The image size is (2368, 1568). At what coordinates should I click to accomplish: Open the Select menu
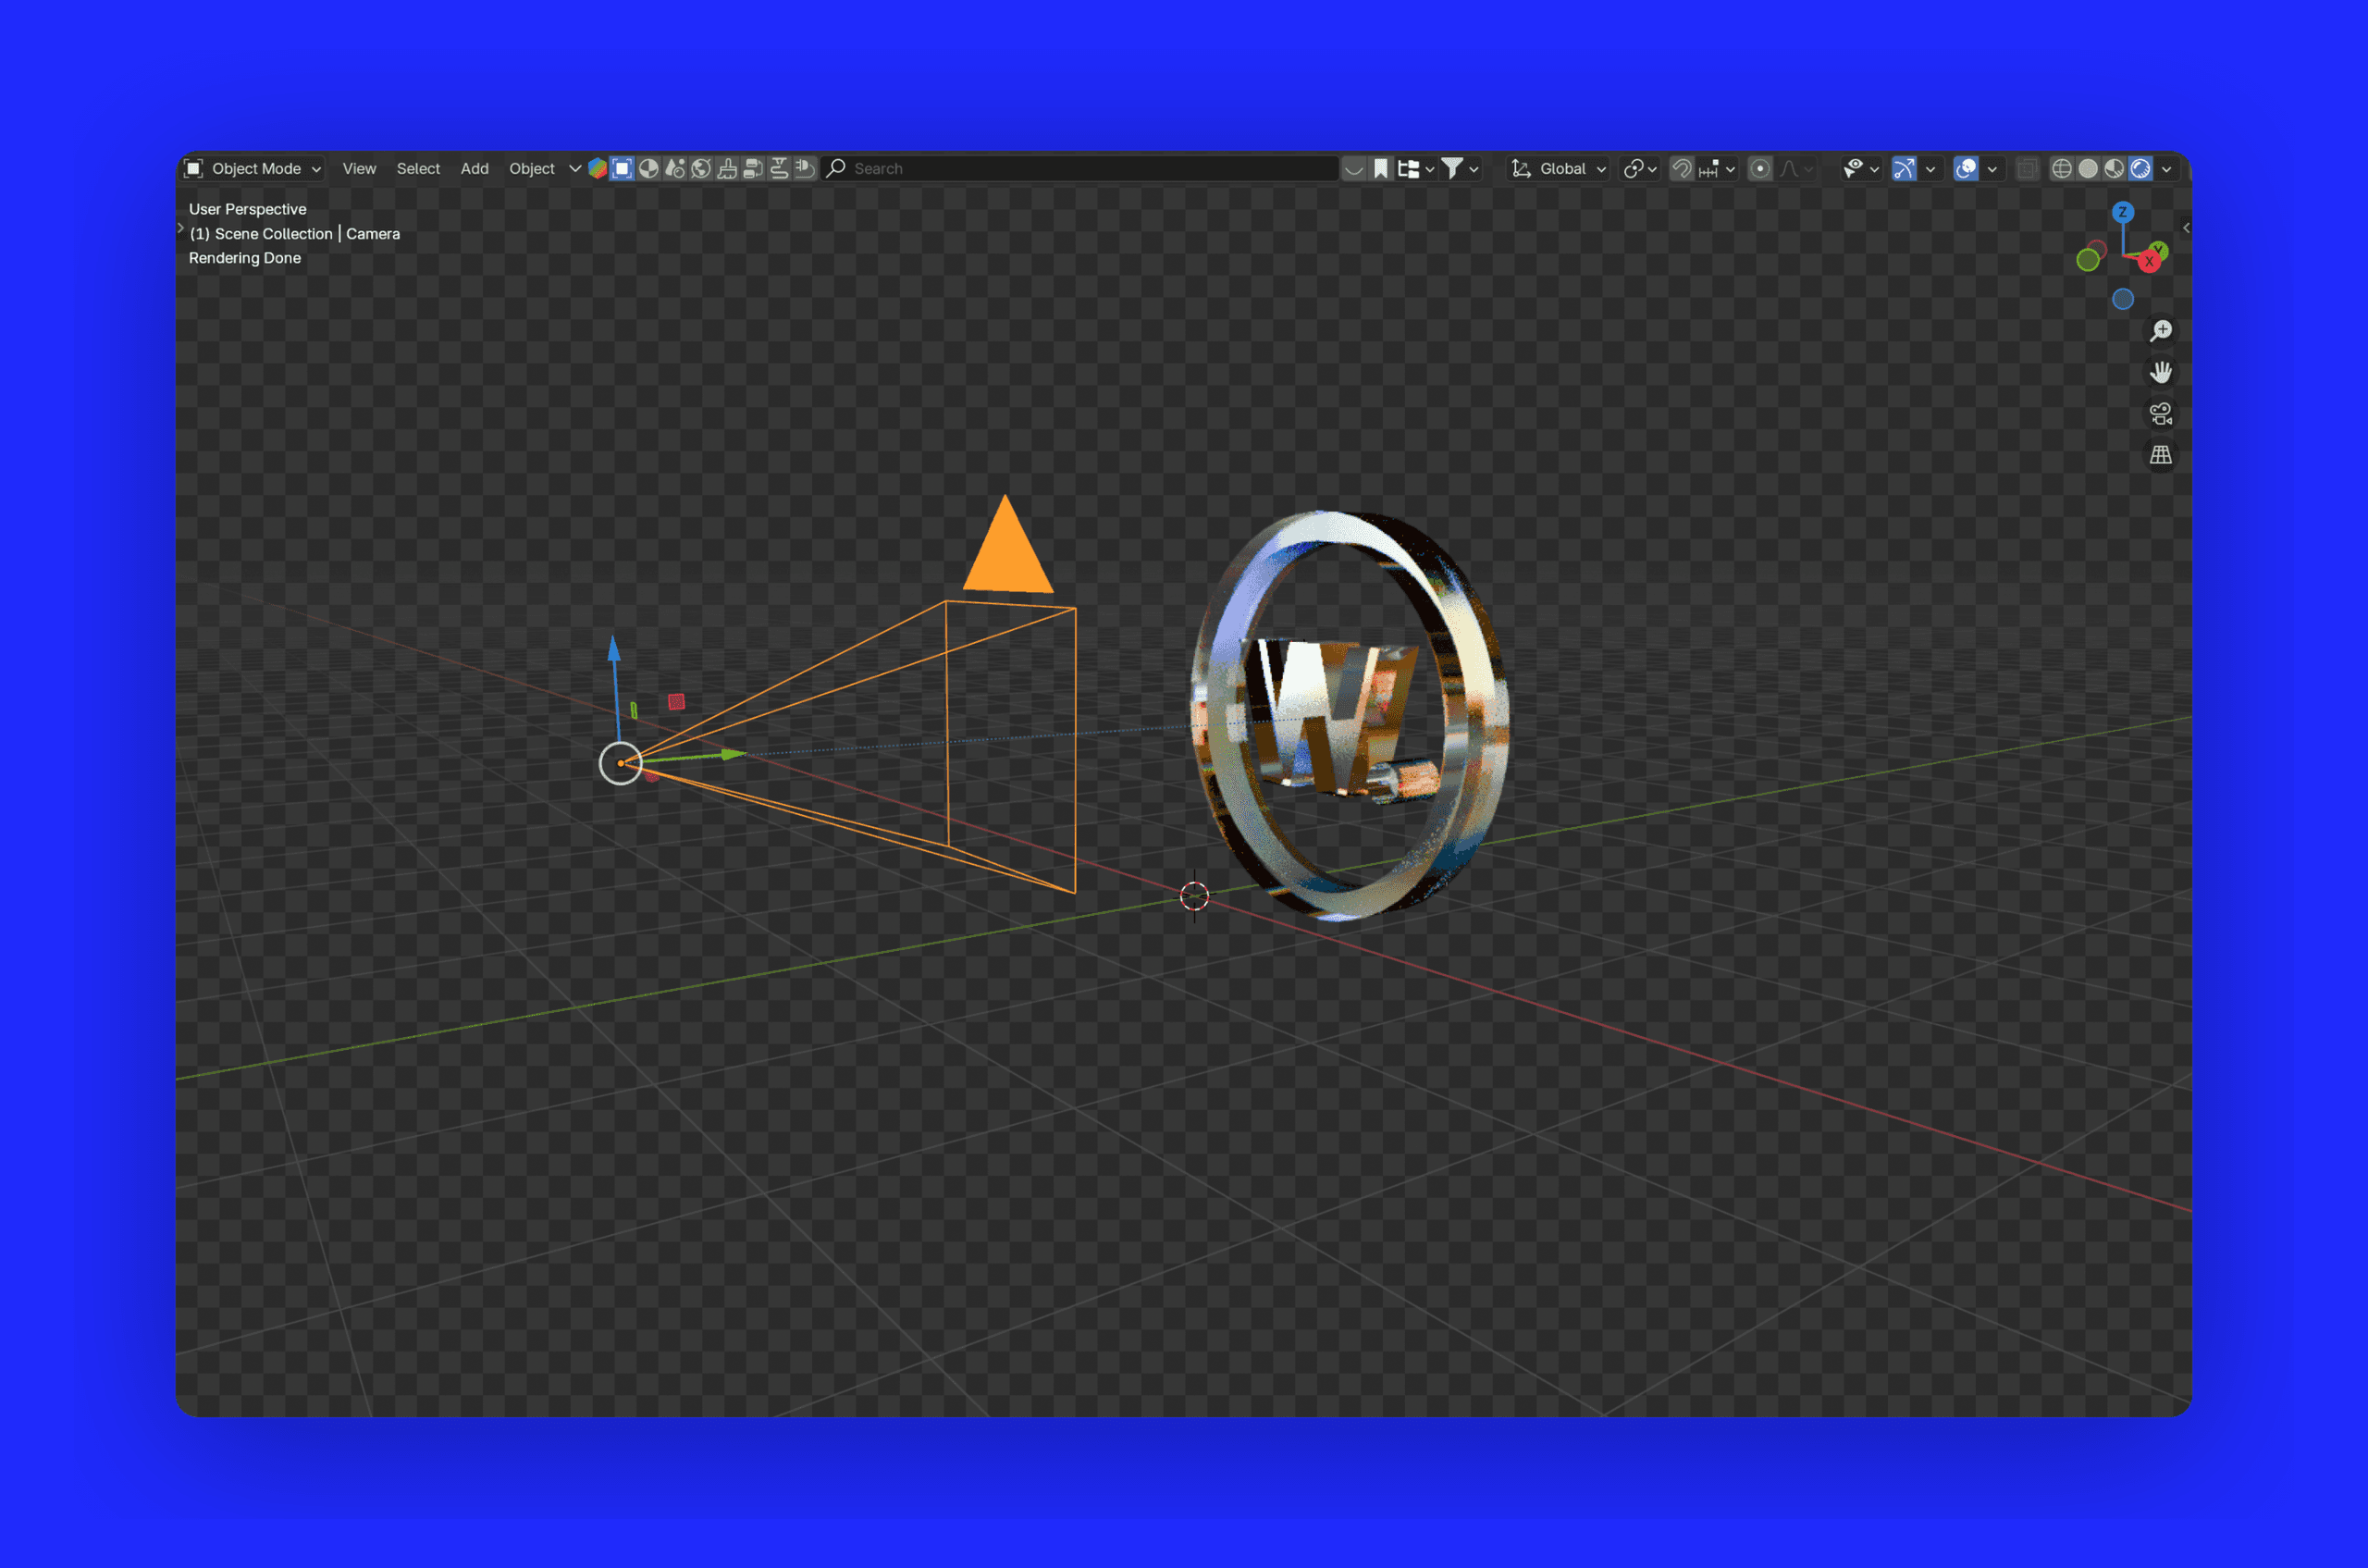418,169
